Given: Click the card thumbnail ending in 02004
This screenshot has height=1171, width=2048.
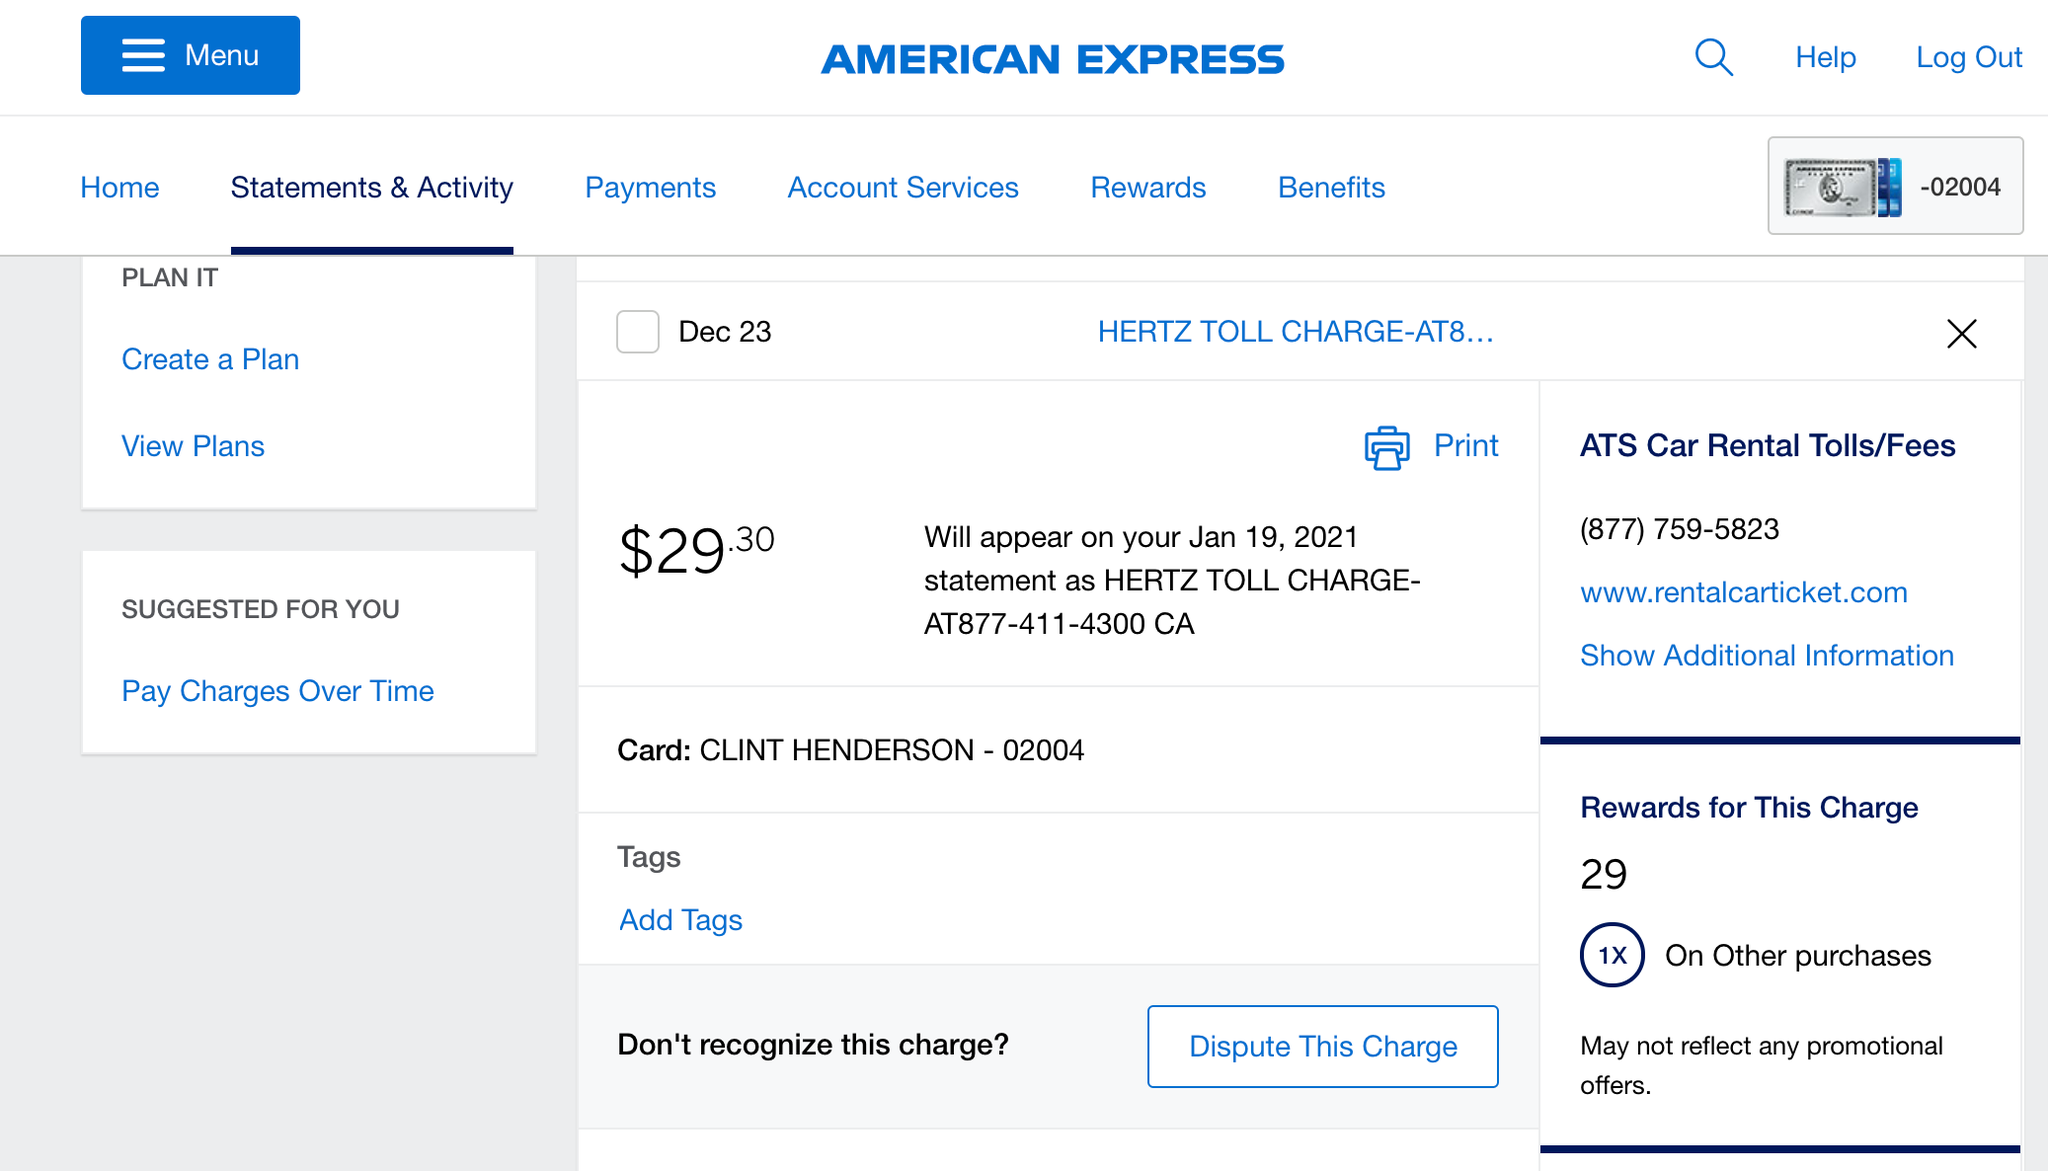Looking at the screenshot, I should [x=1893, y=186].
